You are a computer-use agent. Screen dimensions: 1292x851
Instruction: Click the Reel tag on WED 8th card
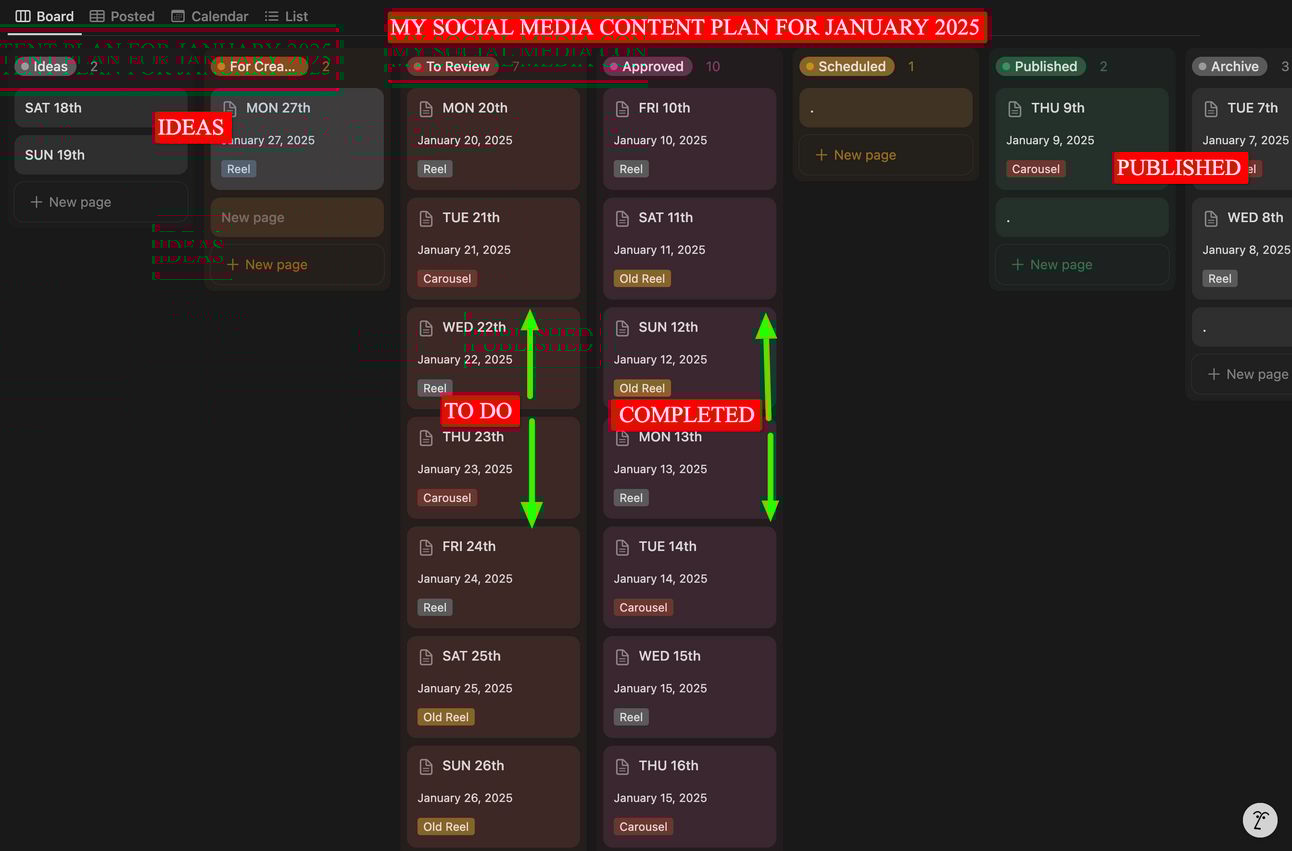coord(1220,279)
